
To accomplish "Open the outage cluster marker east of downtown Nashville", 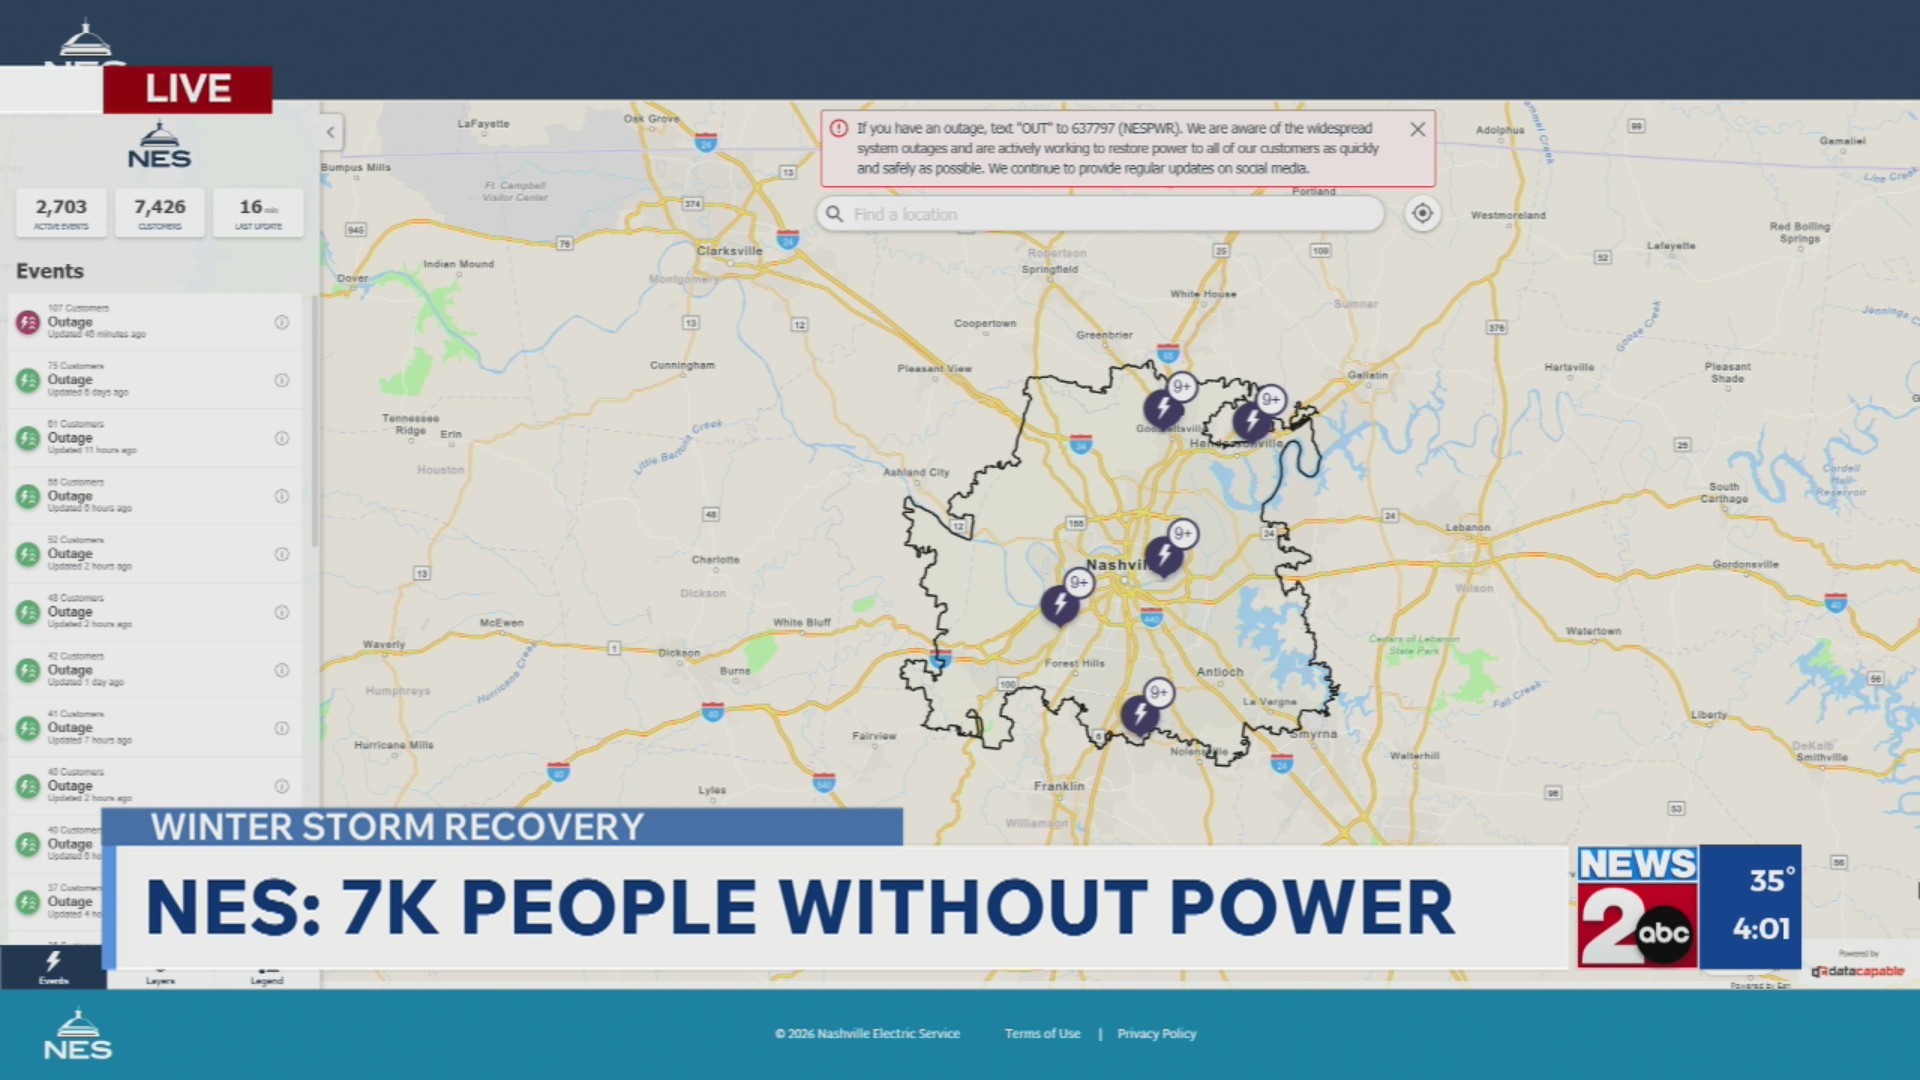I will 1164,555.
